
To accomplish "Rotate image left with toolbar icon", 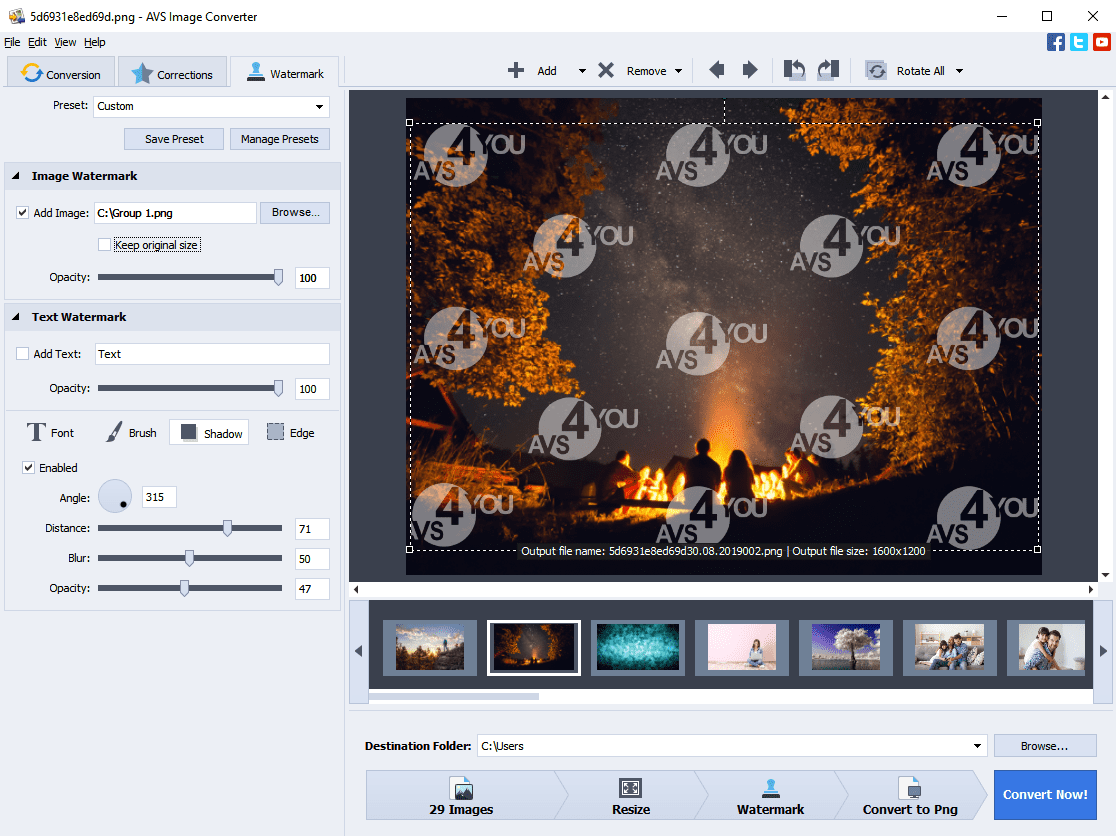I will [x=794, y=70].
